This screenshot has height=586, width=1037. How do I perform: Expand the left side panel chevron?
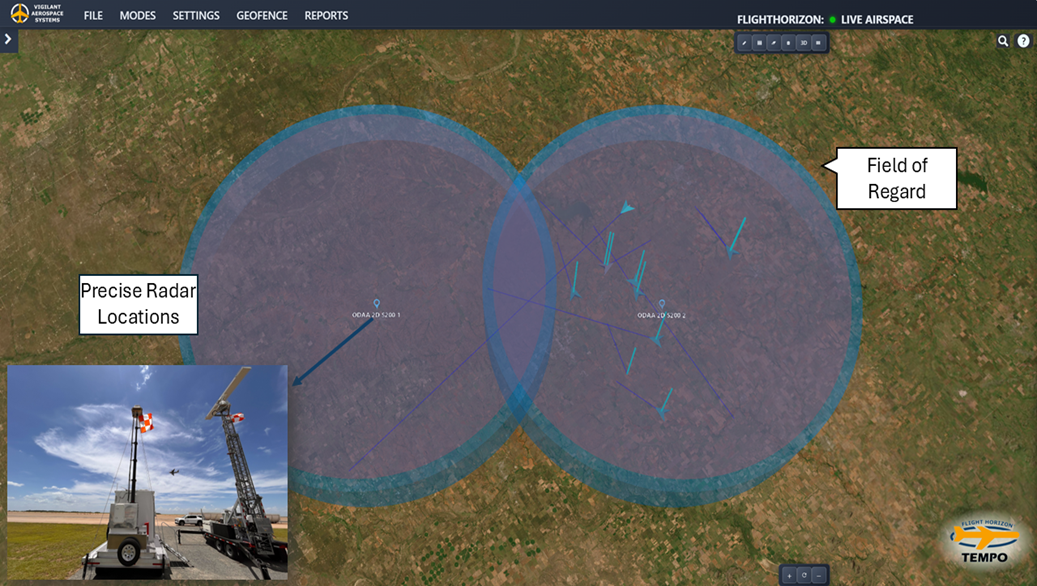click(x=8, y=40)
